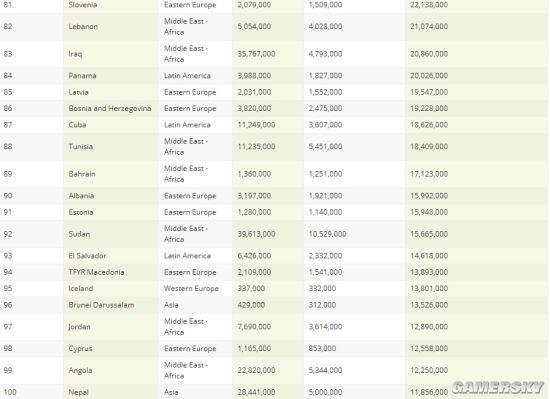Select Jordan revenue 12,890,000

point(429,327)
